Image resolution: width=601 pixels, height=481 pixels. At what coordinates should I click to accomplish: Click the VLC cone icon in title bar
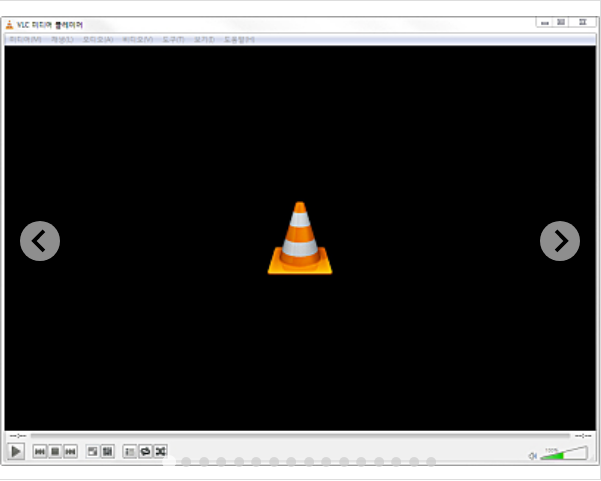pyautogui.click(x=10, y=25)
